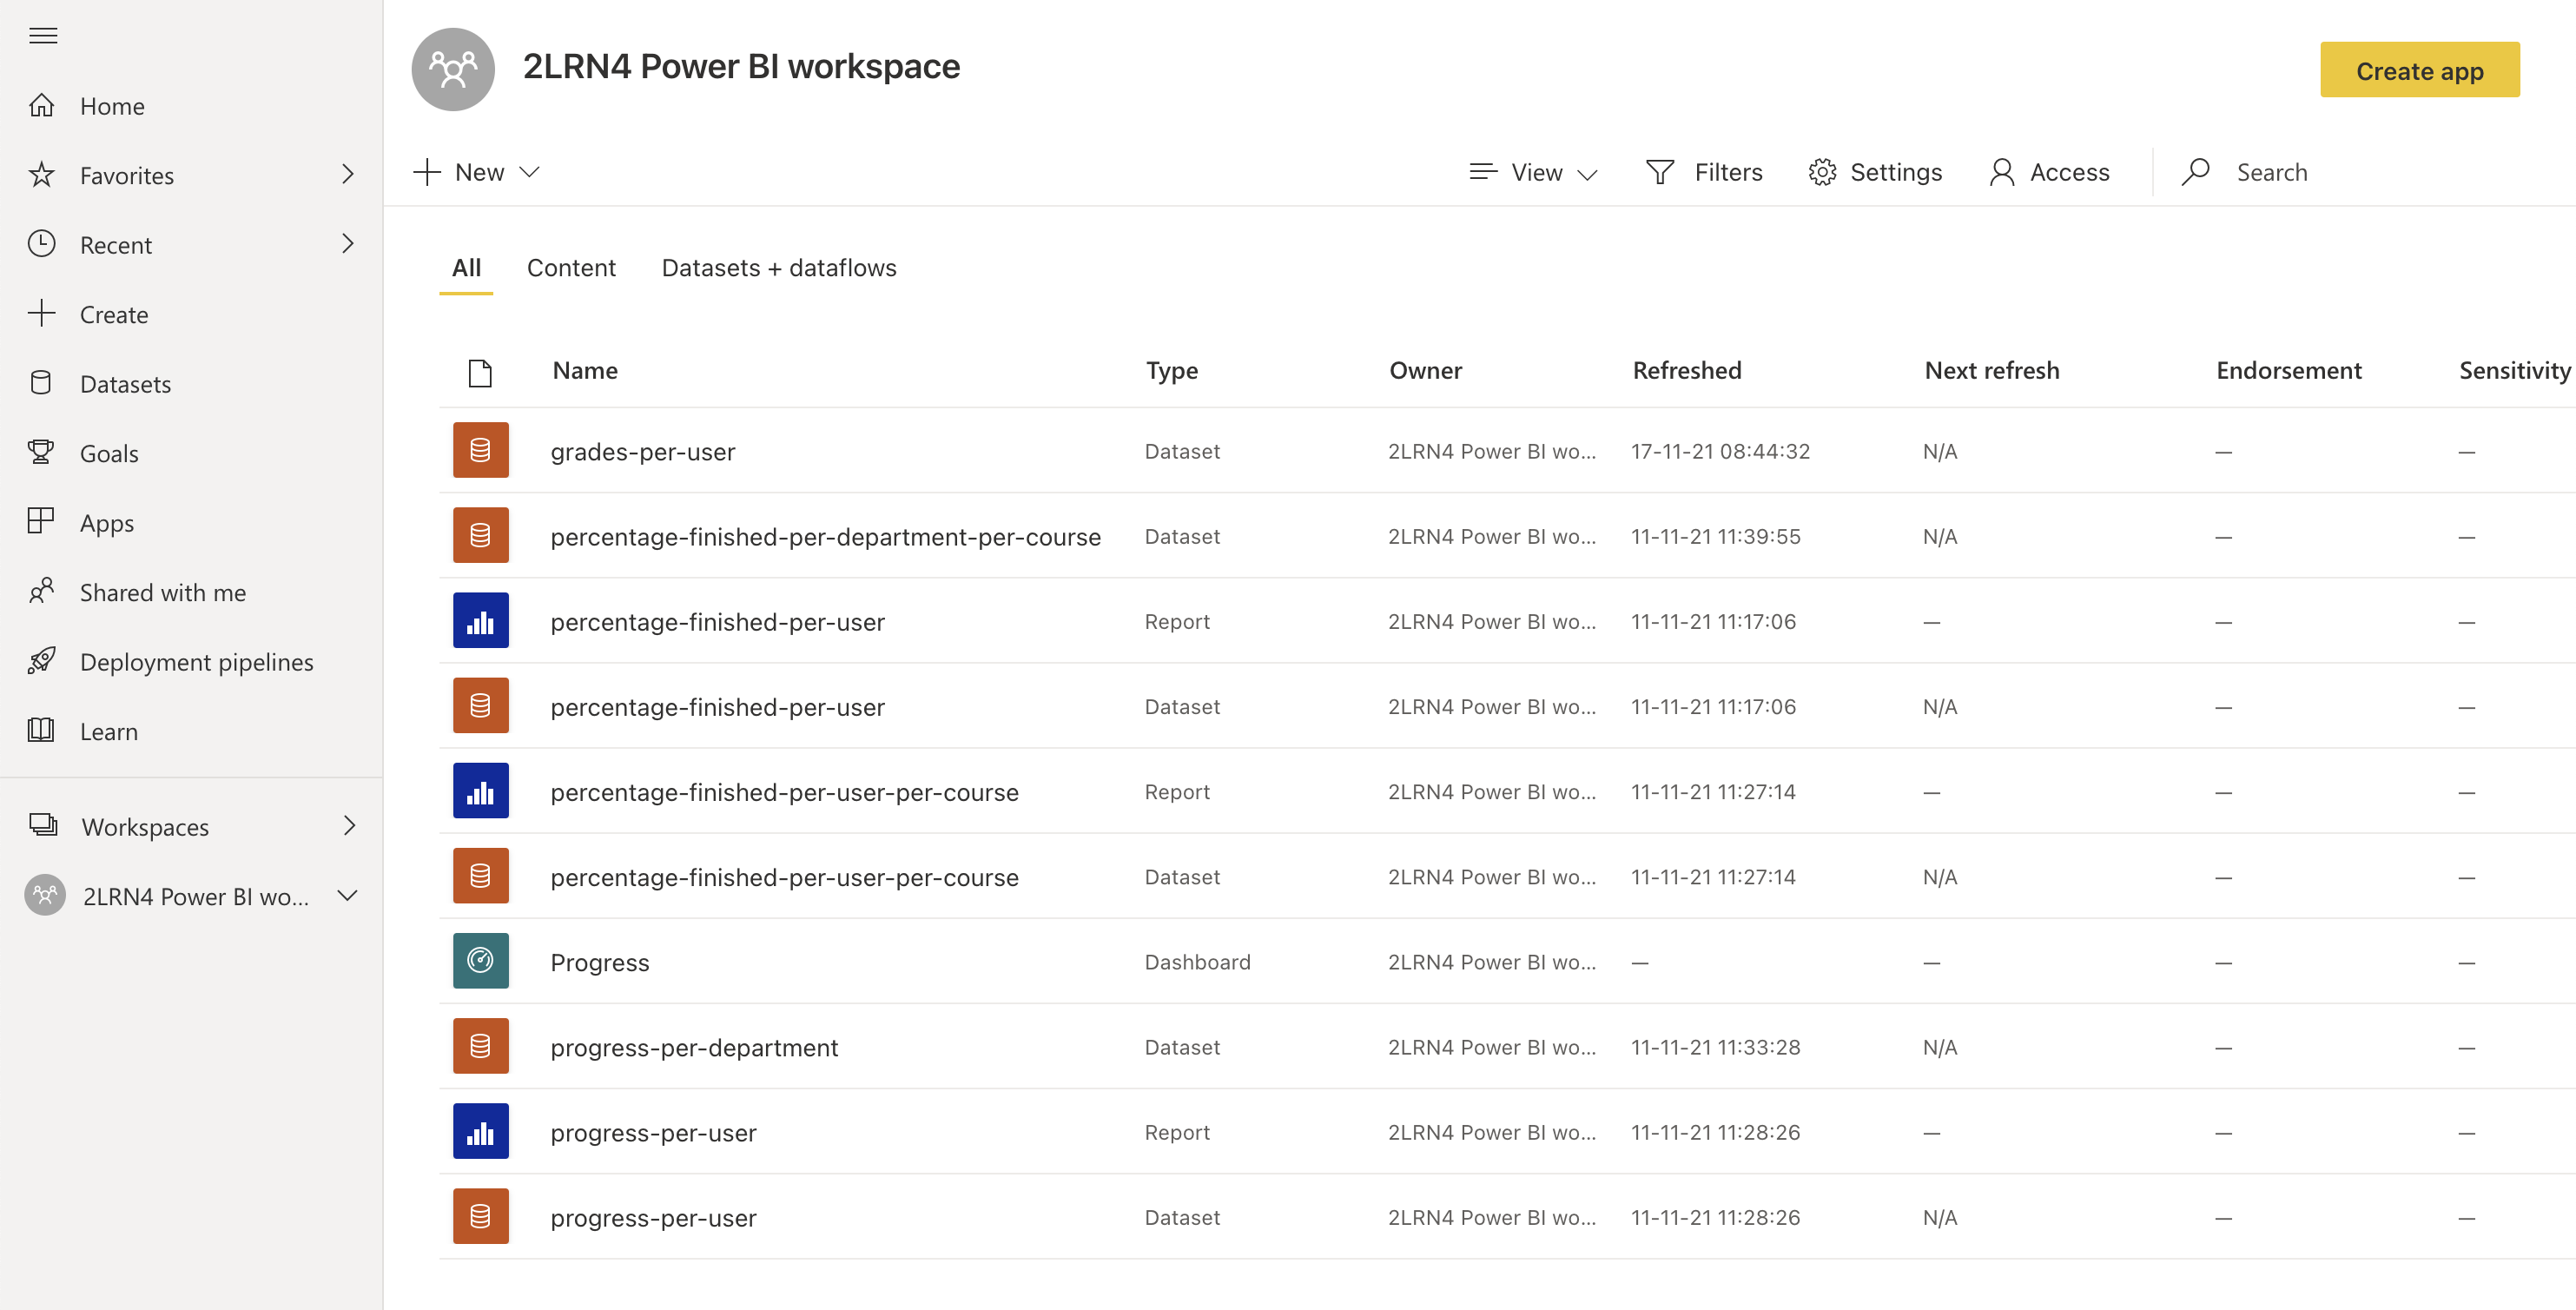Image resolution: width=2576 pixels, height=1310 pixels.
Task: Expand the Workspaces flyout chevron
Action: [349, 825]
